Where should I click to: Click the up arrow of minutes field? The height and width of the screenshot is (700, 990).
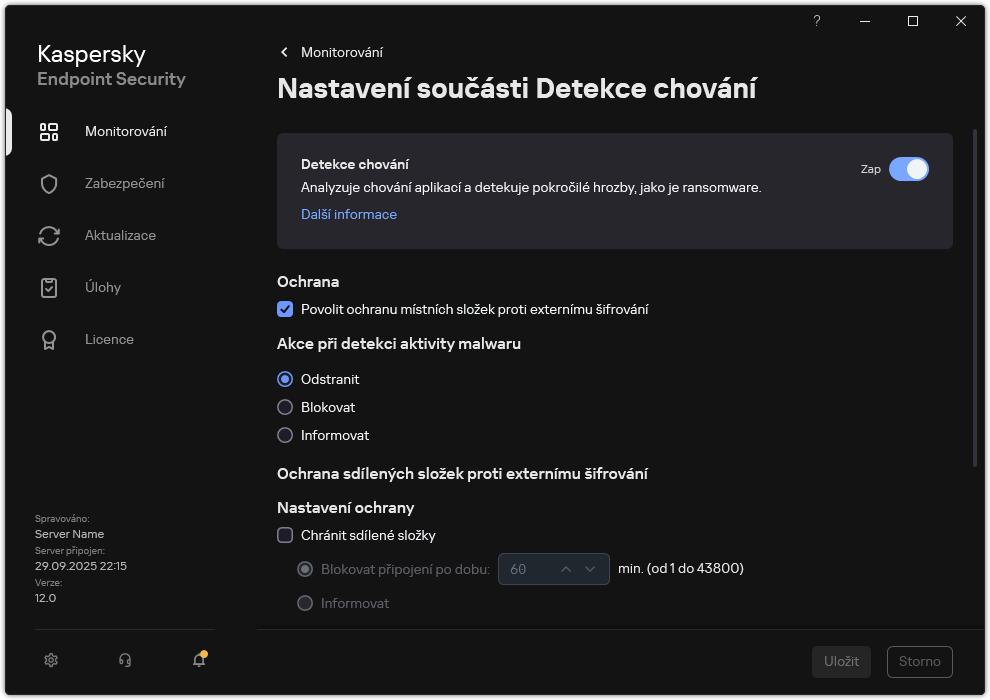click(565, 569)
